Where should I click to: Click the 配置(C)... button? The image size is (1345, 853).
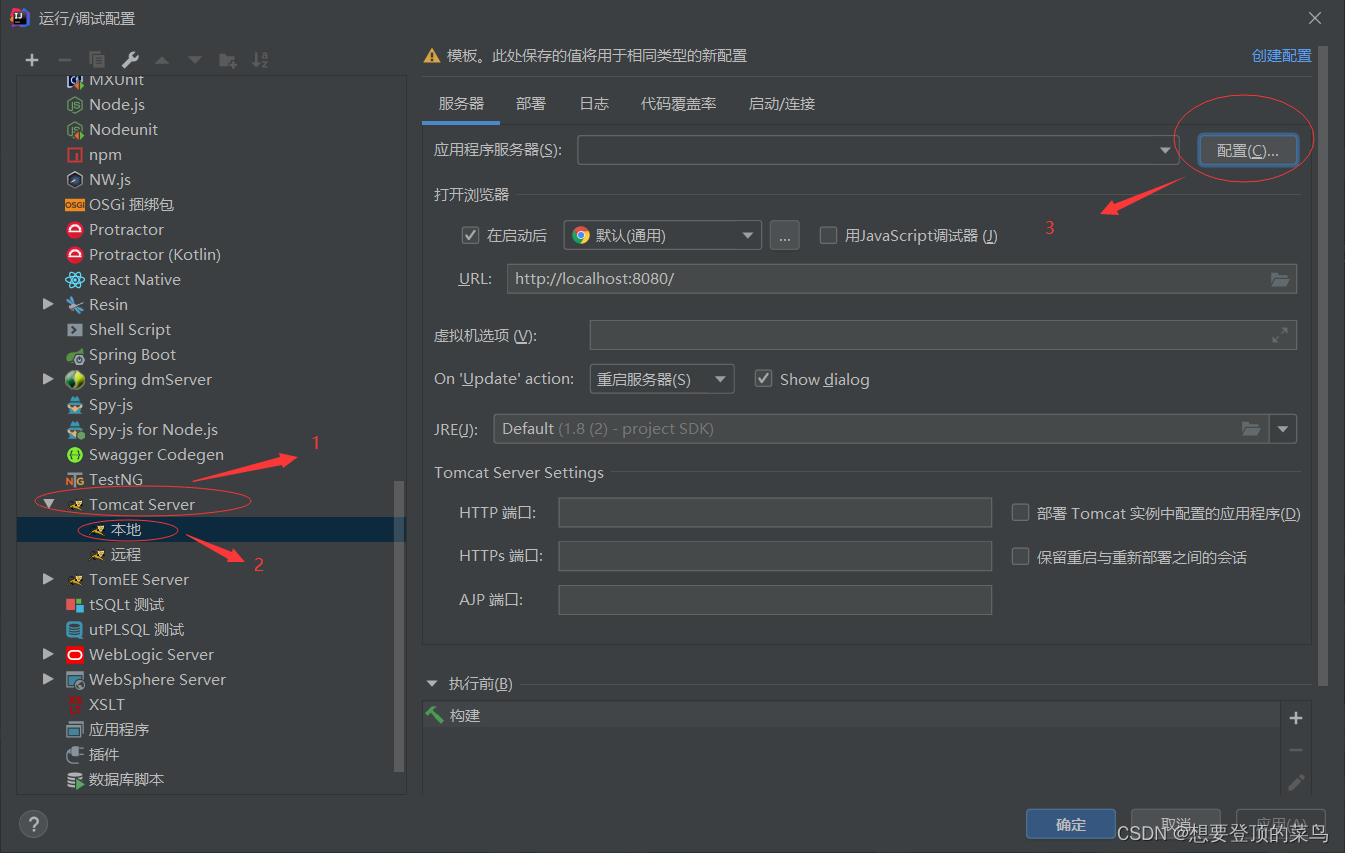[x=1248, y=151]
